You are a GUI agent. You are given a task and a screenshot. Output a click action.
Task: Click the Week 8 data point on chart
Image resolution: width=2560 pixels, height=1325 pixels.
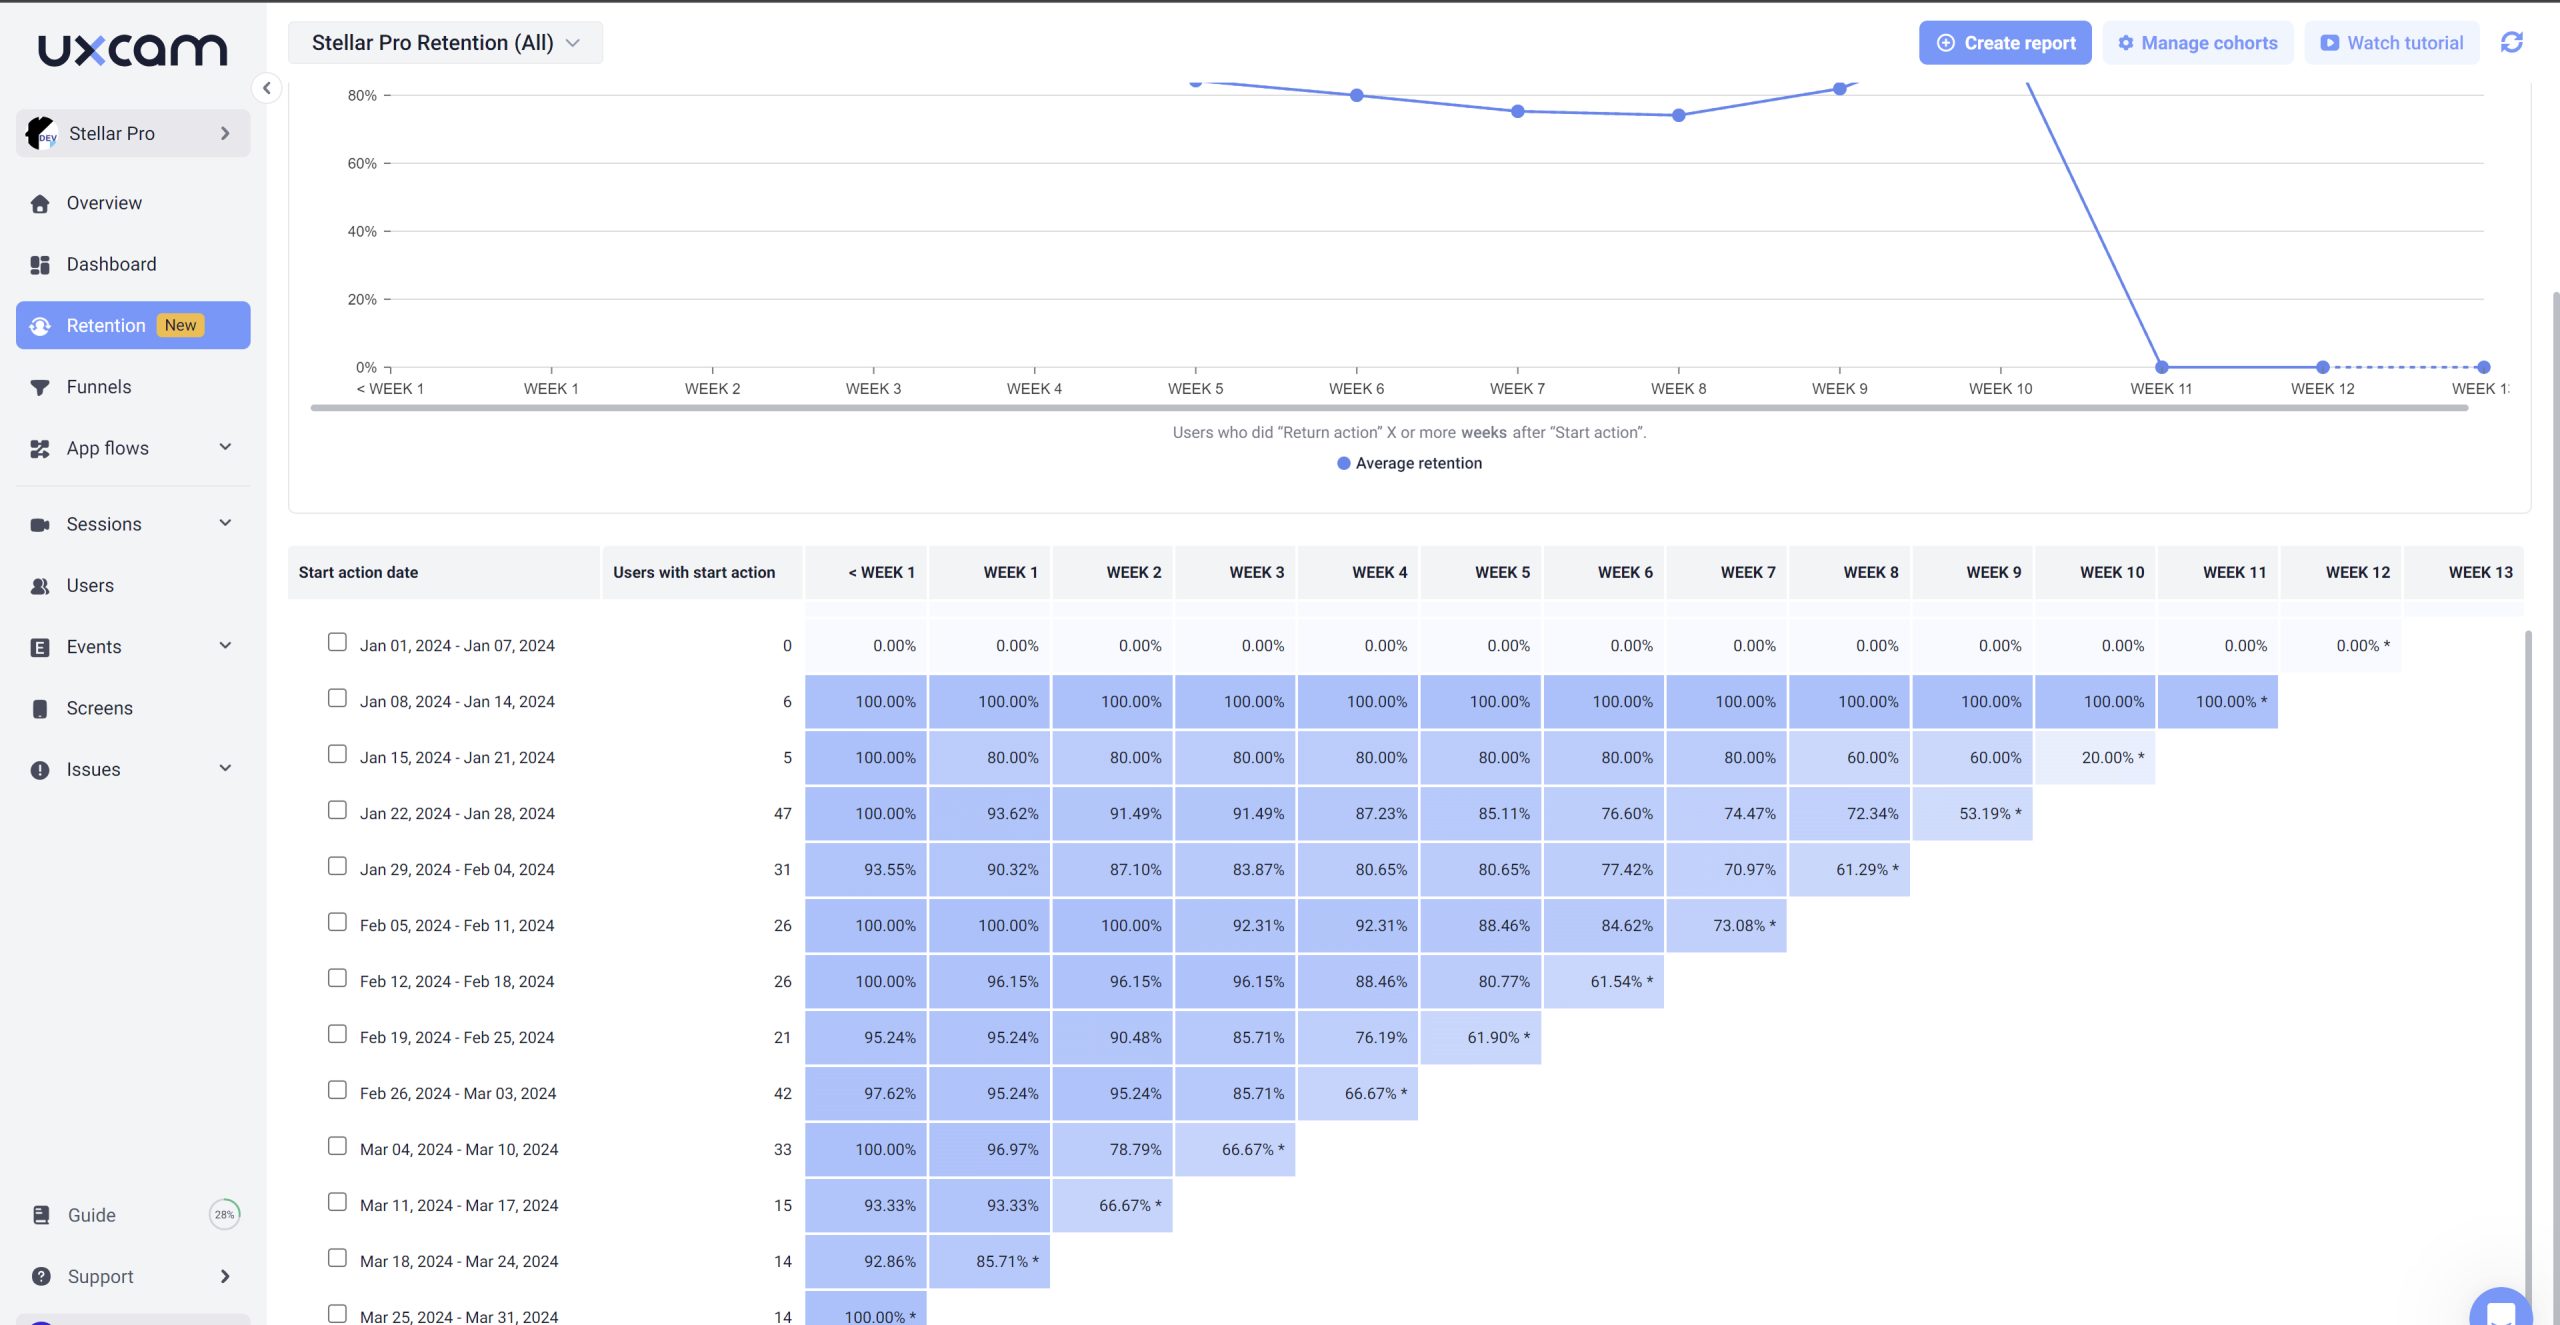click(1678, 115)
